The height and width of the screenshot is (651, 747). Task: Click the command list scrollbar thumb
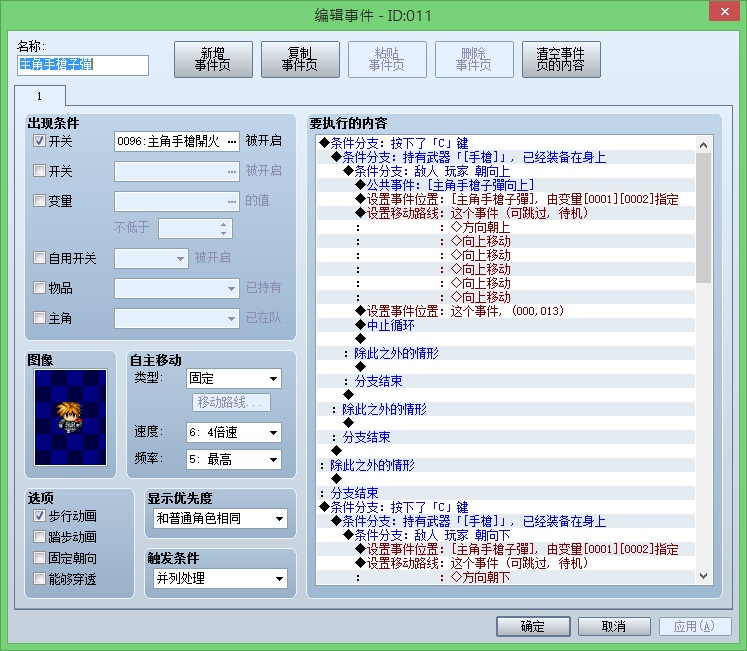pyautogui.click(x=703, y=218)
